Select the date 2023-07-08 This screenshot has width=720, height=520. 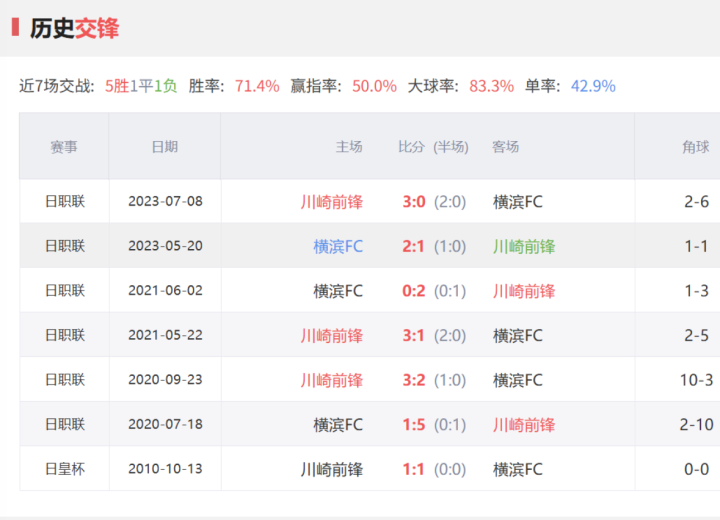(165, 201)
